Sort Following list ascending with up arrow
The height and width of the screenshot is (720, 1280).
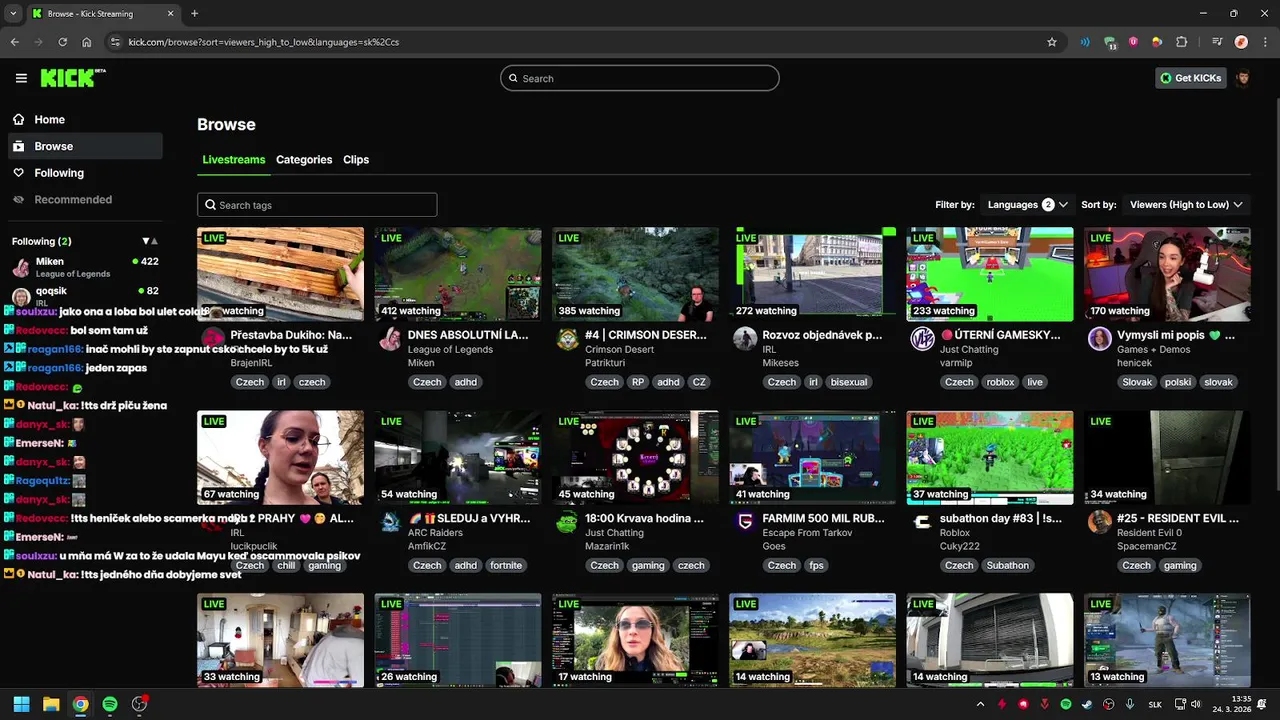(155, 241)
